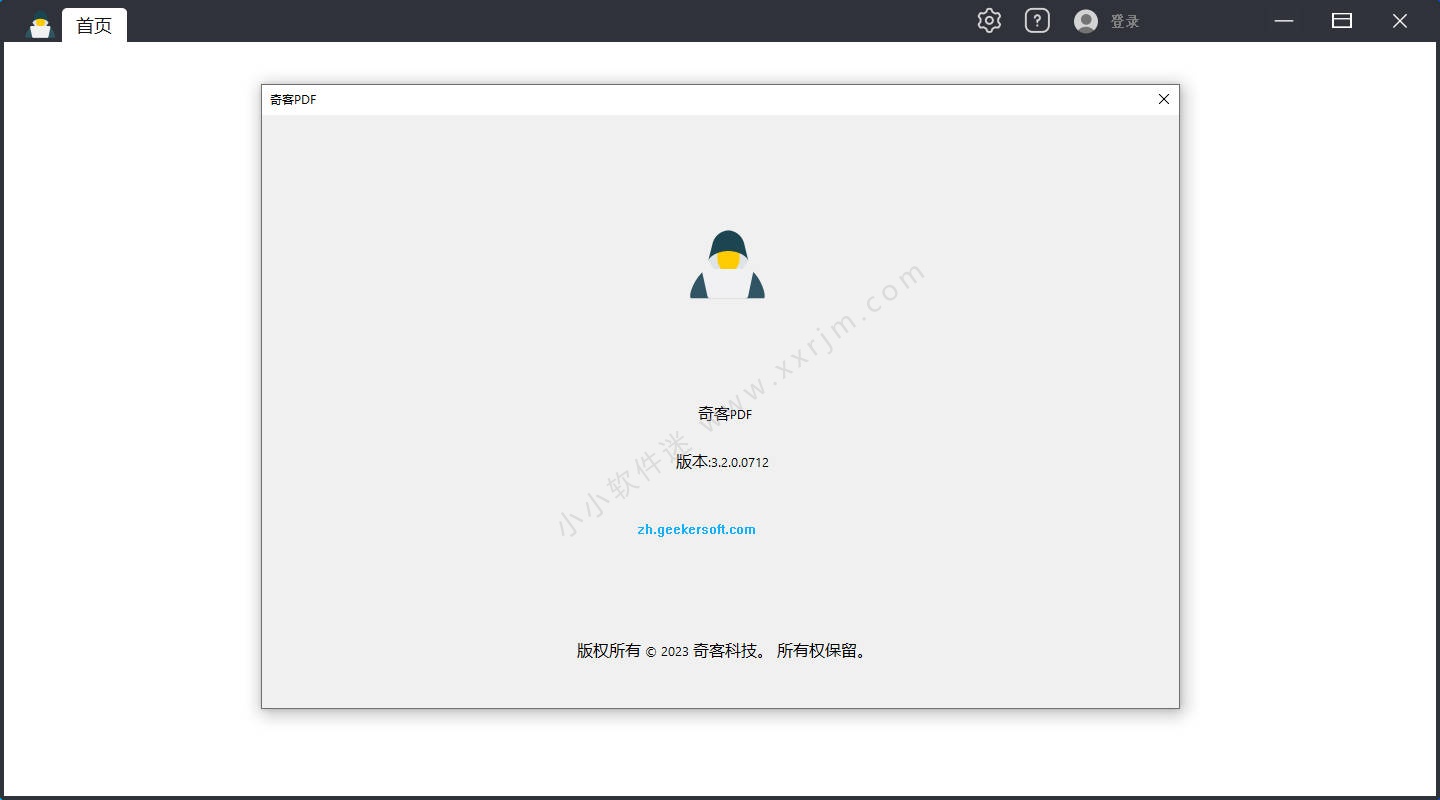Click the 奇客PDF name below the logo
1440x800 pixels.
(x=725, y=413)
